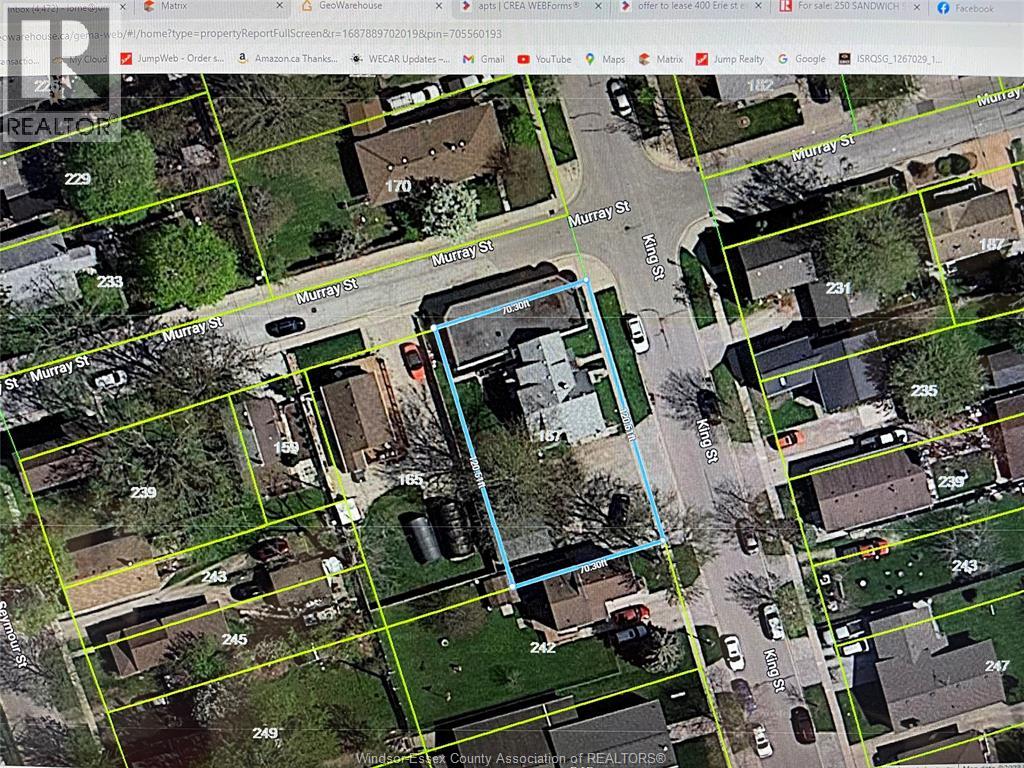1024x768 pixels.
Task: Click the Amazon.ca Thanks bookmark icon
Action: 243,58
